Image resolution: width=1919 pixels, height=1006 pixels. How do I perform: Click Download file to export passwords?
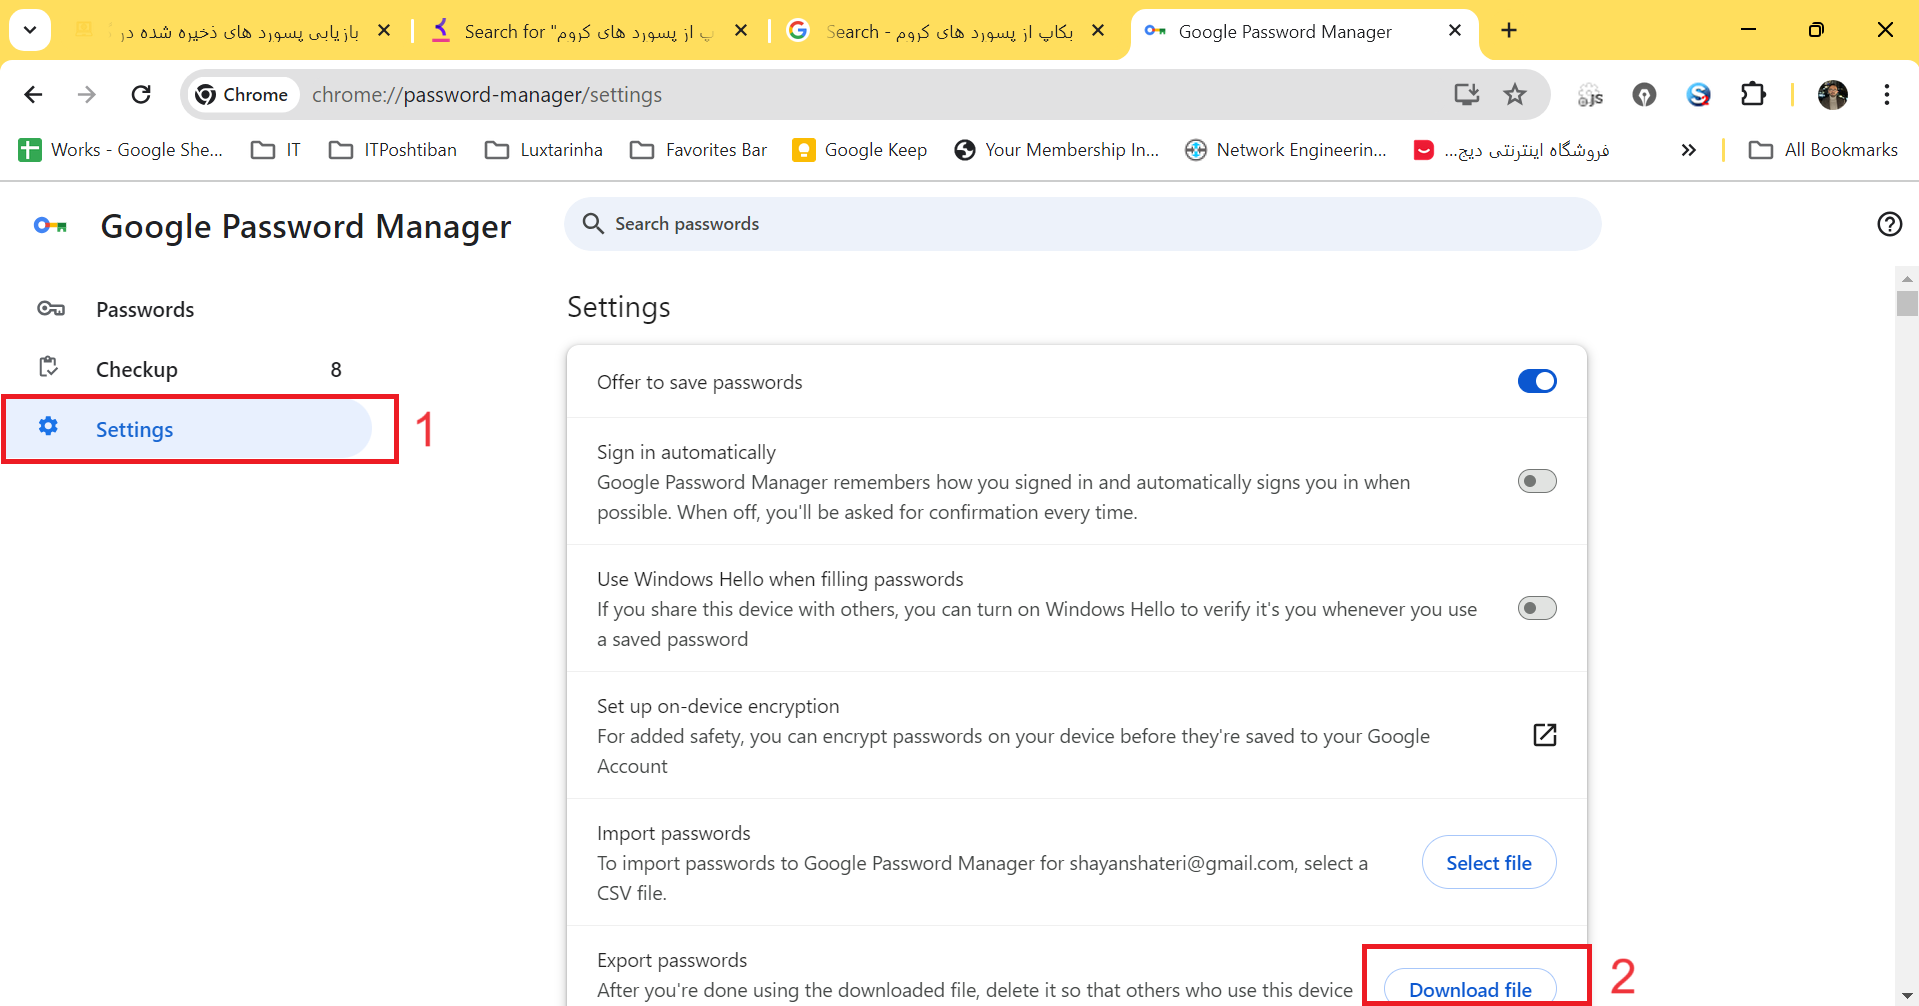click(1470, 988)
